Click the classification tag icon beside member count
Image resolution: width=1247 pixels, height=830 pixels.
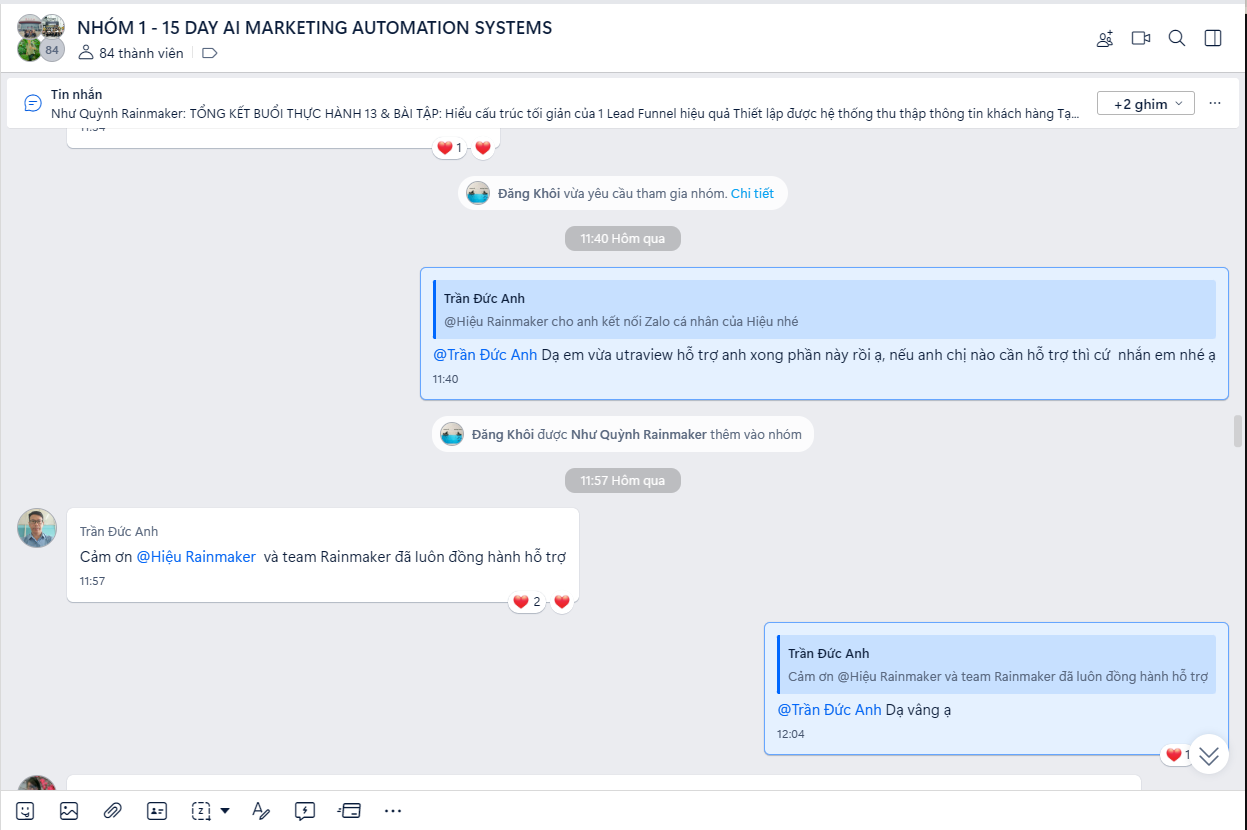tap(210, 53)
